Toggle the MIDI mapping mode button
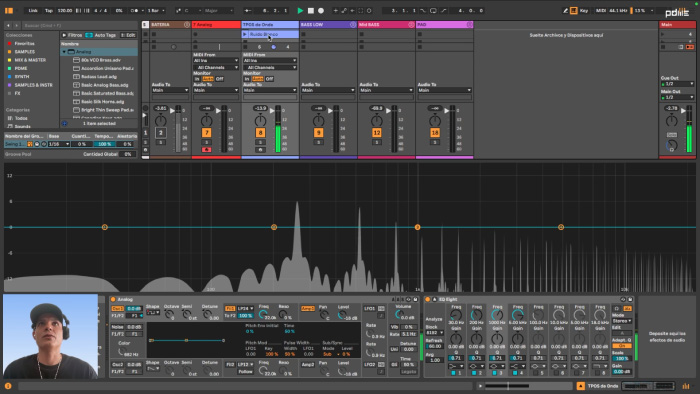The image size is (700, 394). pyautogui.click(x=600, y=10)
